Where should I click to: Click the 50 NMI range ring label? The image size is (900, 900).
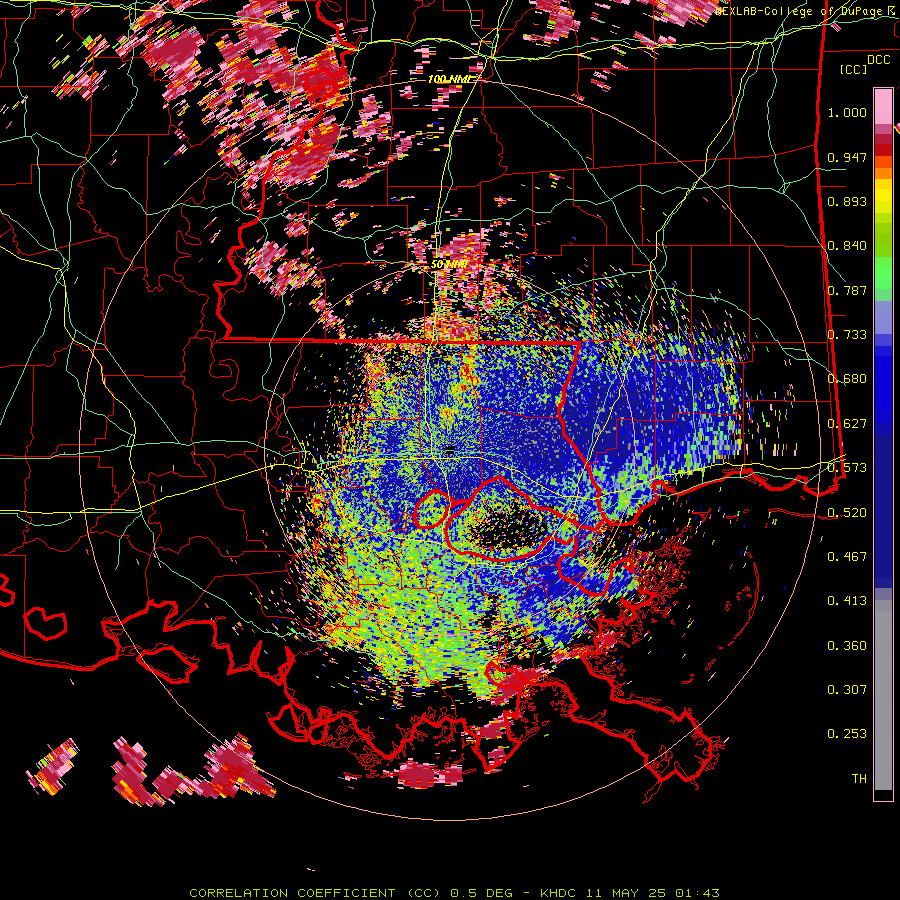(449, 264)
